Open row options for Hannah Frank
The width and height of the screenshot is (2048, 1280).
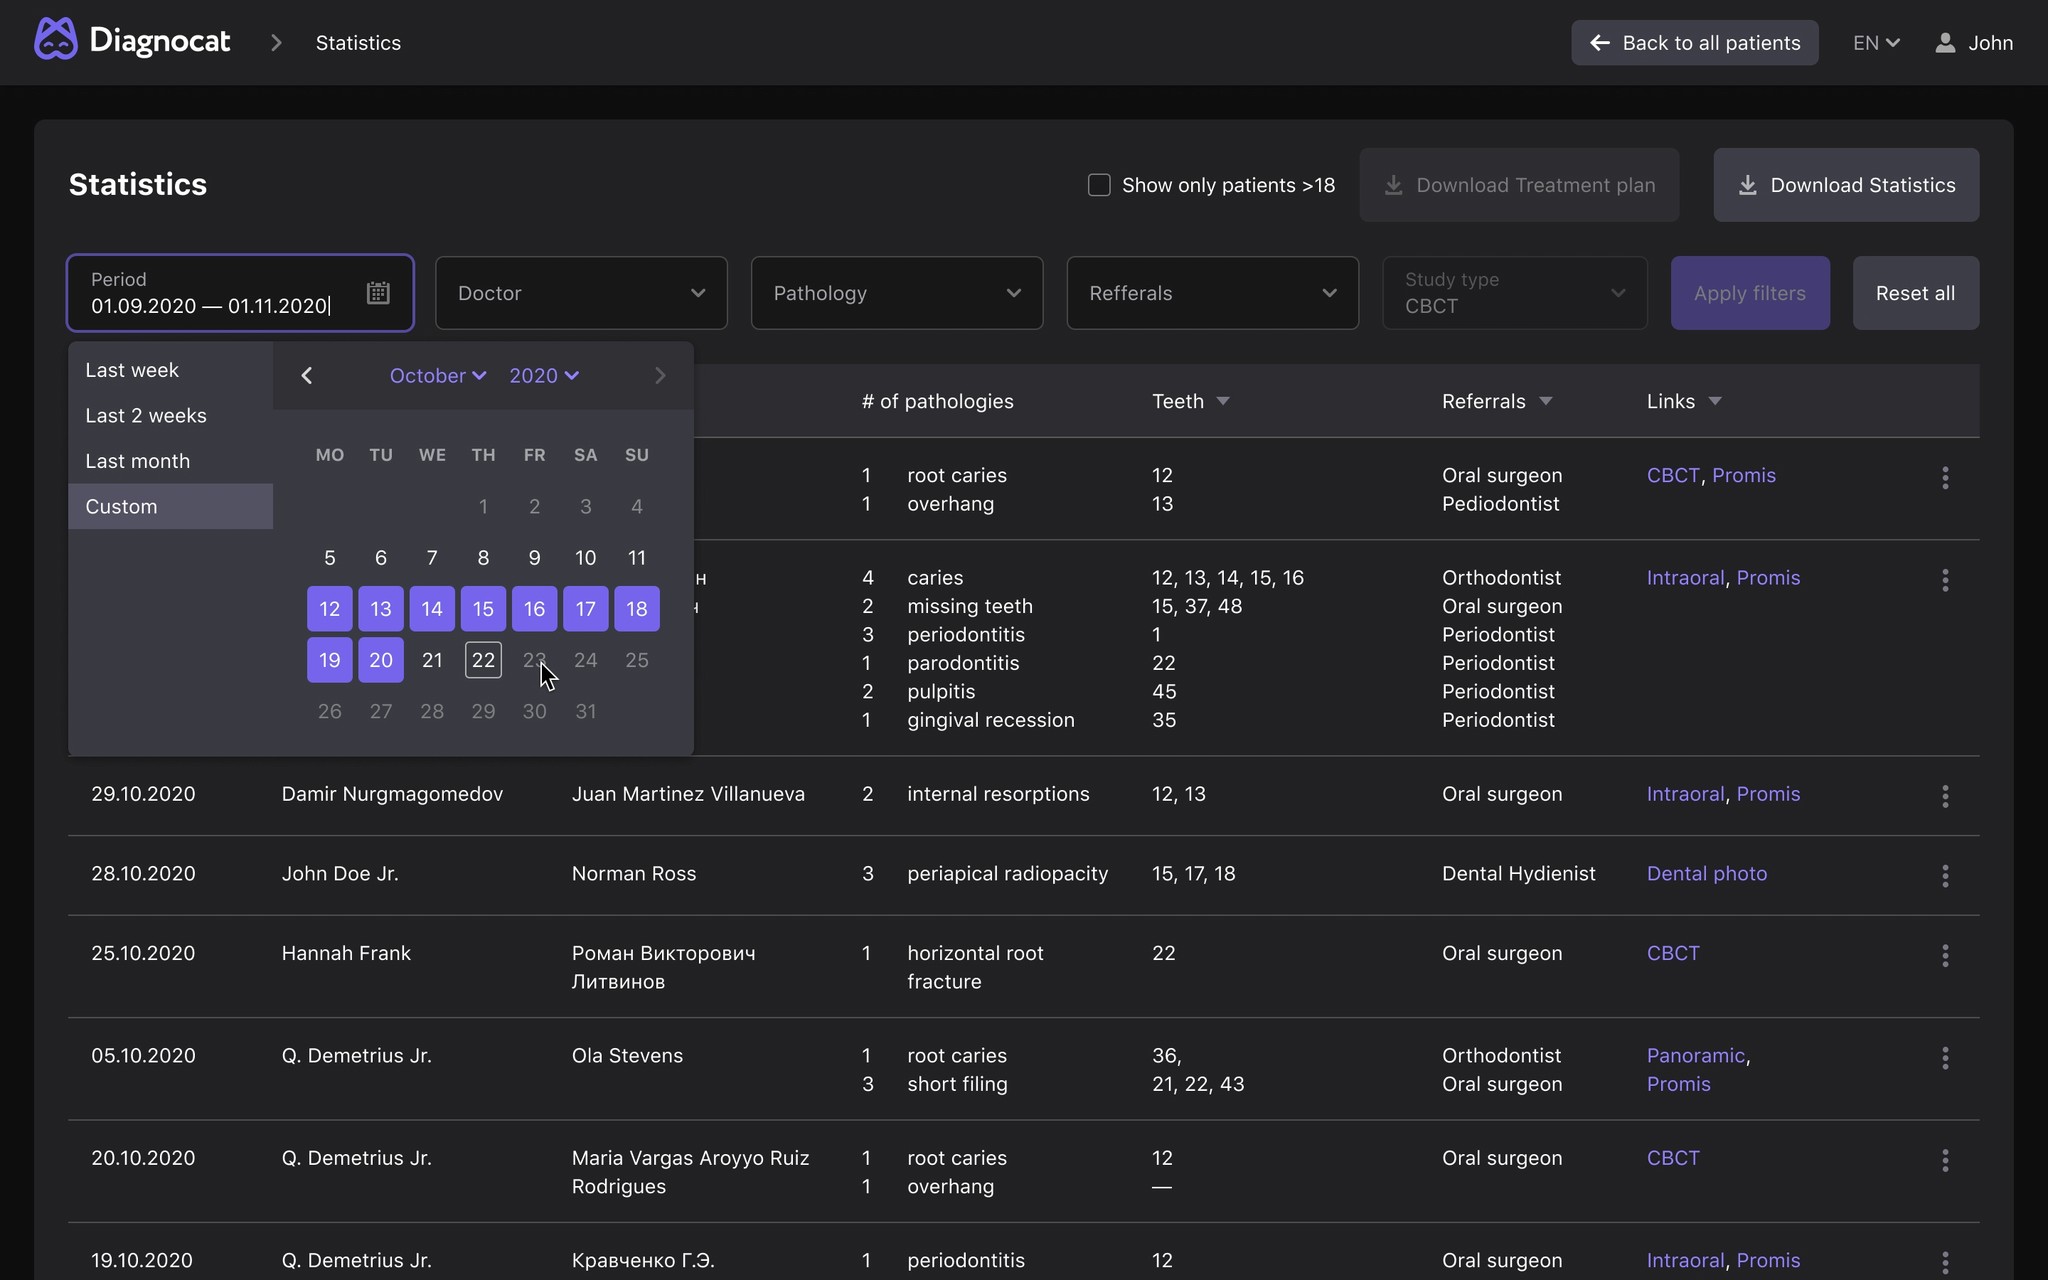point(1944,955)
